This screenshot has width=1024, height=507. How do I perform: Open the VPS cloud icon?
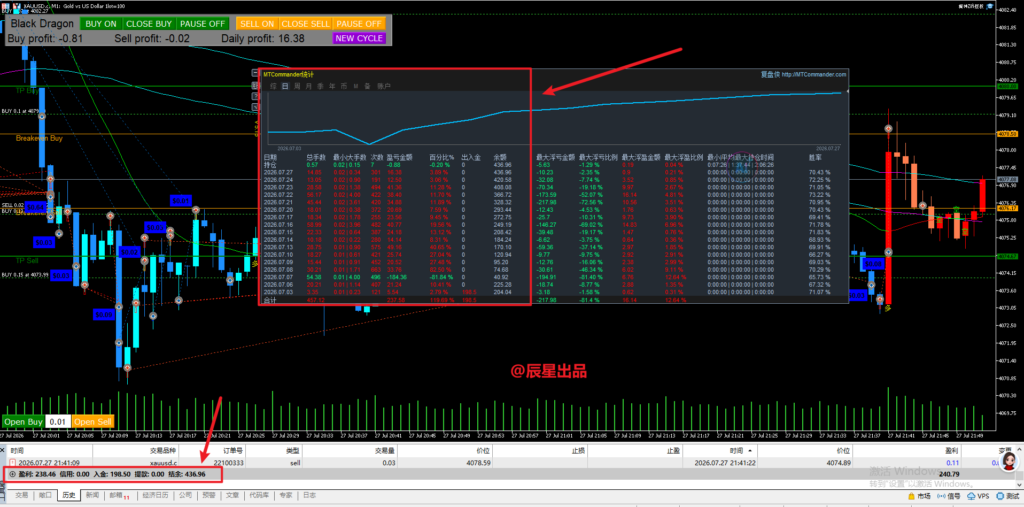pyautogui.click(x=980, y=497)
